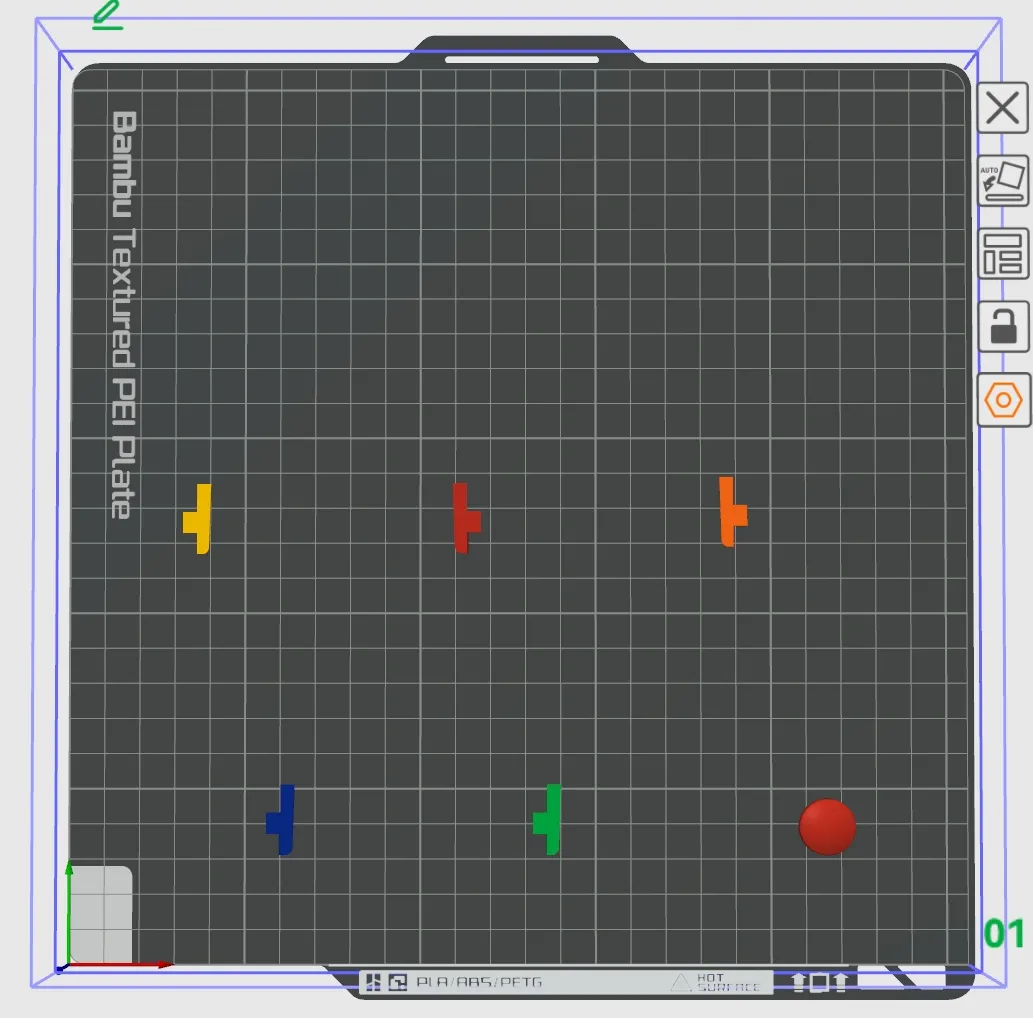Toggle the plate lock icon
The width and height of the screenshot is (1033, 1018).
click(x=1003, y=327)
